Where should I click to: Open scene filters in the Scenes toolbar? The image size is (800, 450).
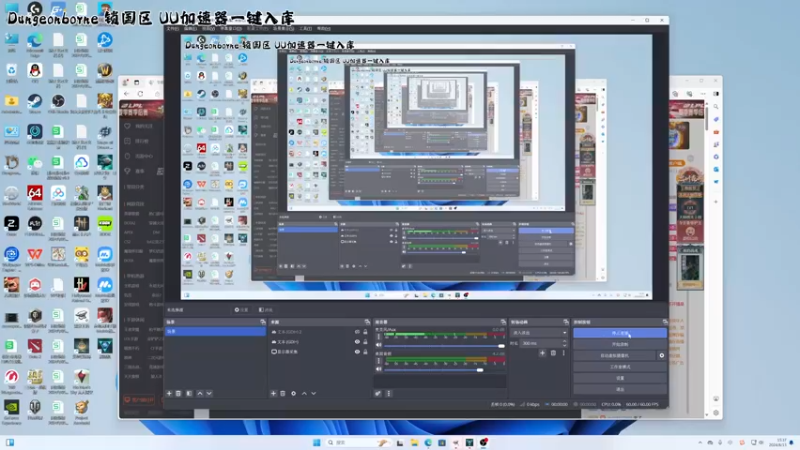189,393
